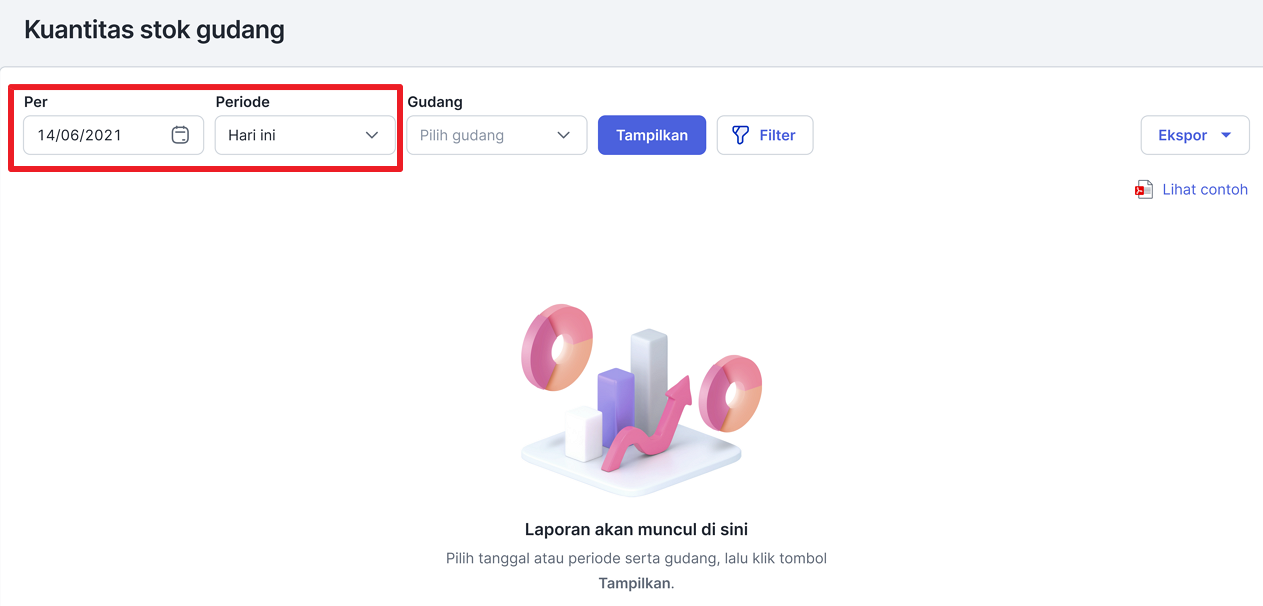Expand the chevron beside Hari ini
Viewport: 1263px width, 606px height.
[x=372, y=135]
